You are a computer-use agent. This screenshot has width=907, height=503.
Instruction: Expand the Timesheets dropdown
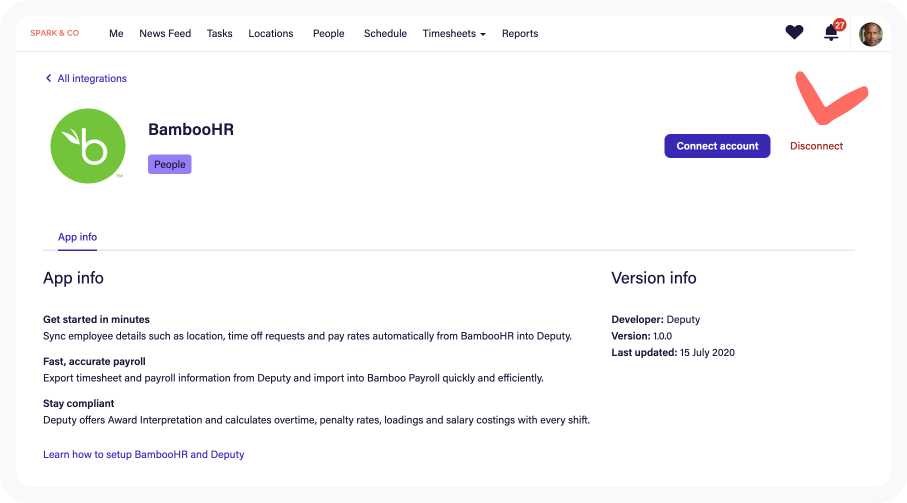tap(454, 34)
